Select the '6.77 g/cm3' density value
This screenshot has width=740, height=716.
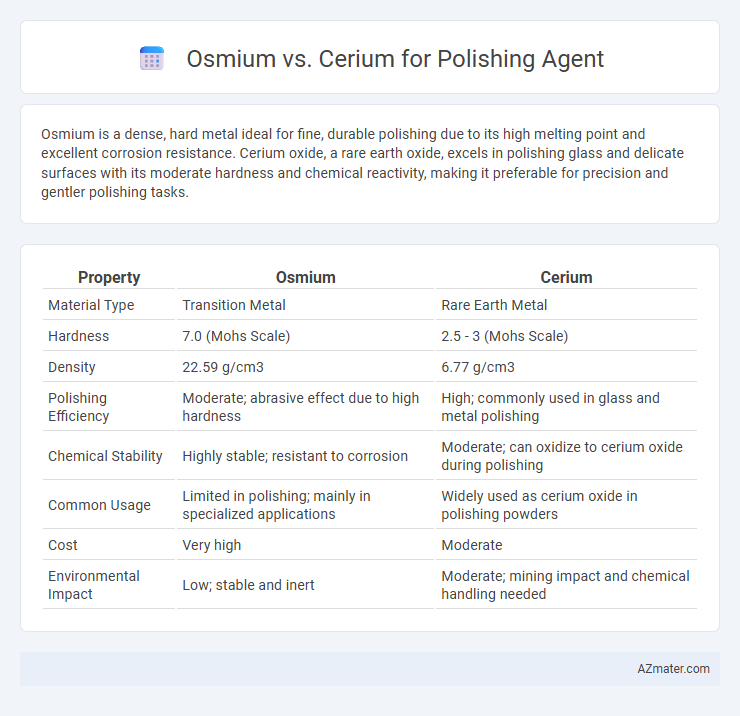tap(478, 367)
